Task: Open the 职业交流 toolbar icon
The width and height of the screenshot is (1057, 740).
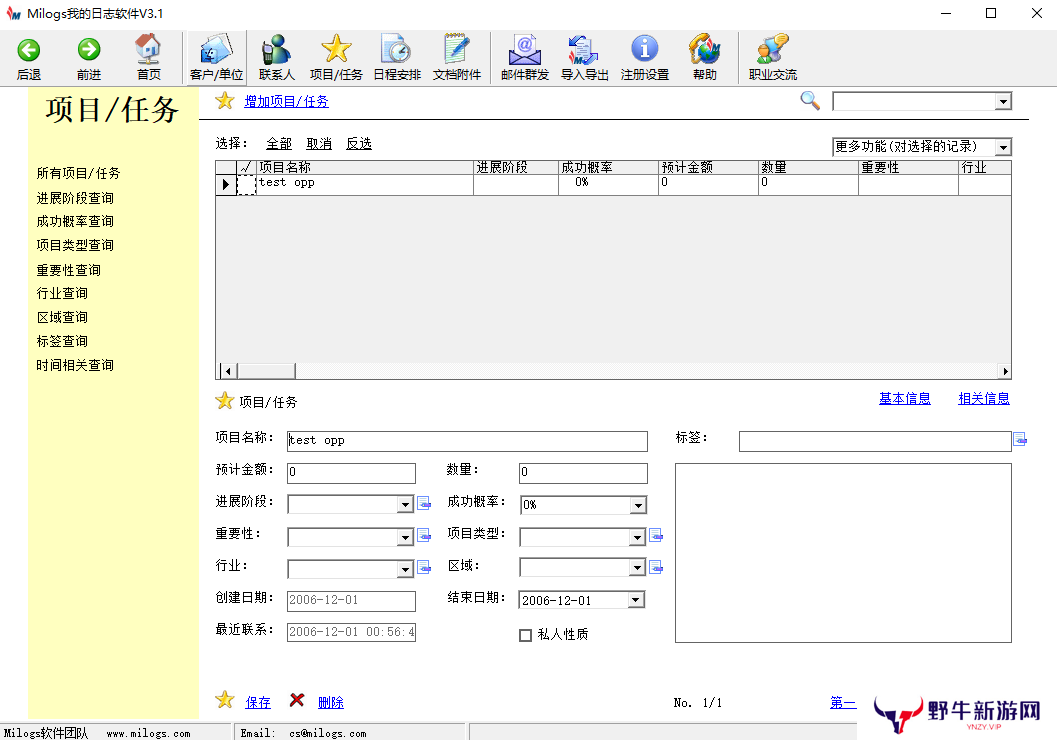Action: point(773,50)
